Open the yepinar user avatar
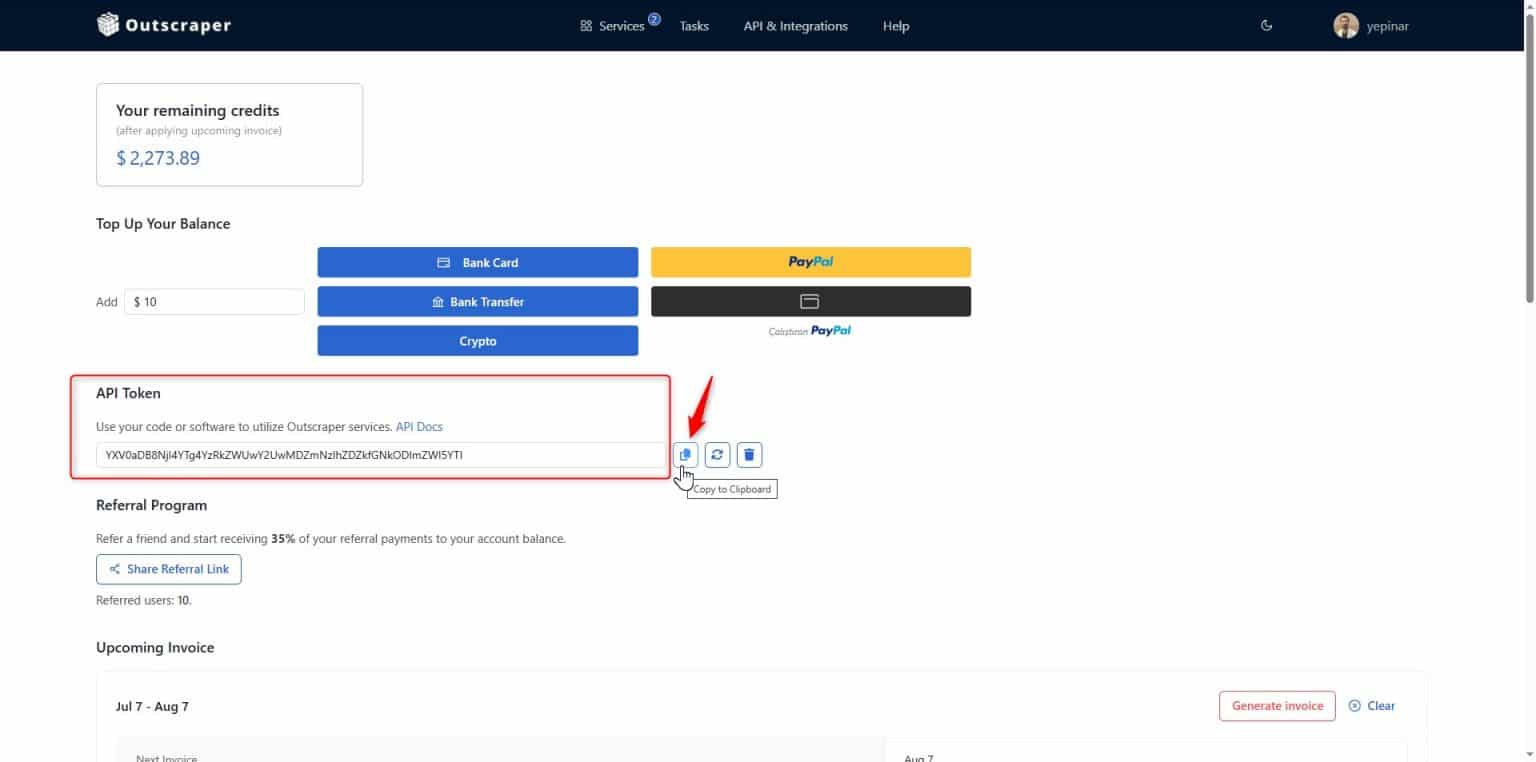This screenshot has width=1536, height=762. tap(1345, 26)
